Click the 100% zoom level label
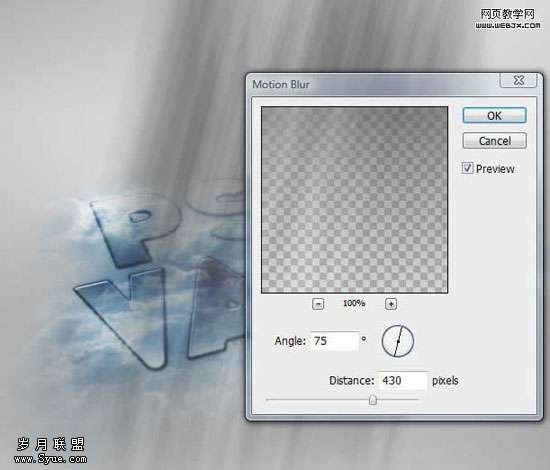The width and height of the screenshot is (550, 470). [x=354, y=303]
